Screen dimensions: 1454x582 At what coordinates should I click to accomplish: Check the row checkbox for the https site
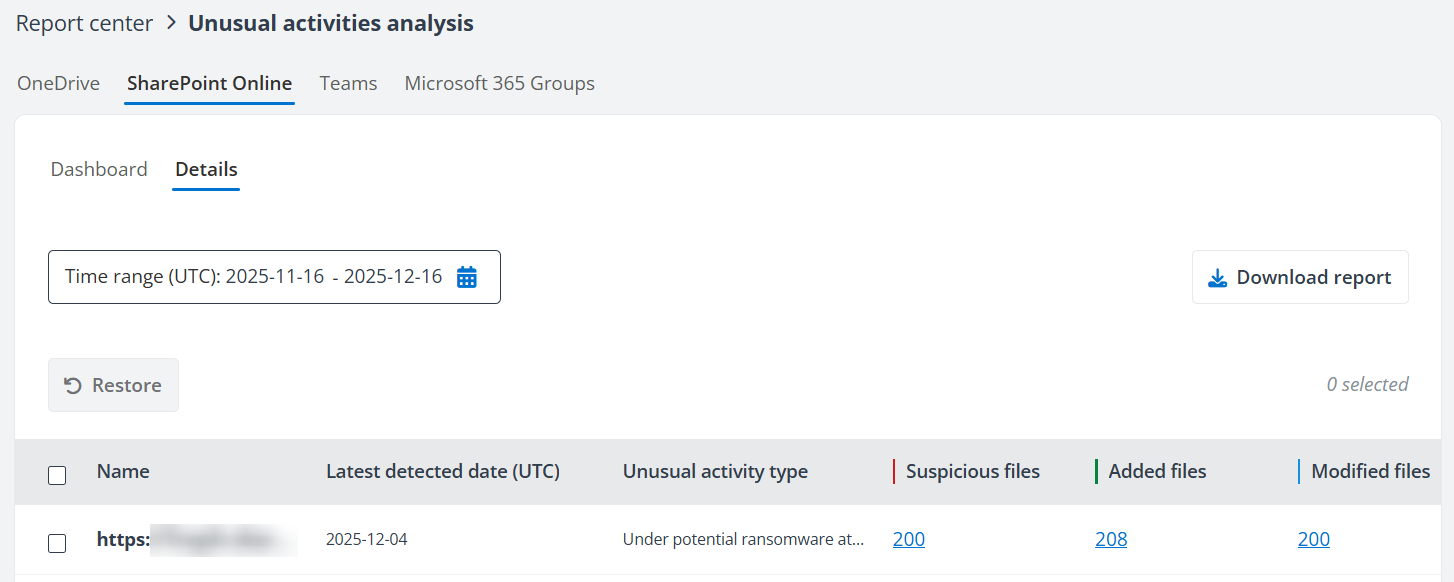click(57, 543)
